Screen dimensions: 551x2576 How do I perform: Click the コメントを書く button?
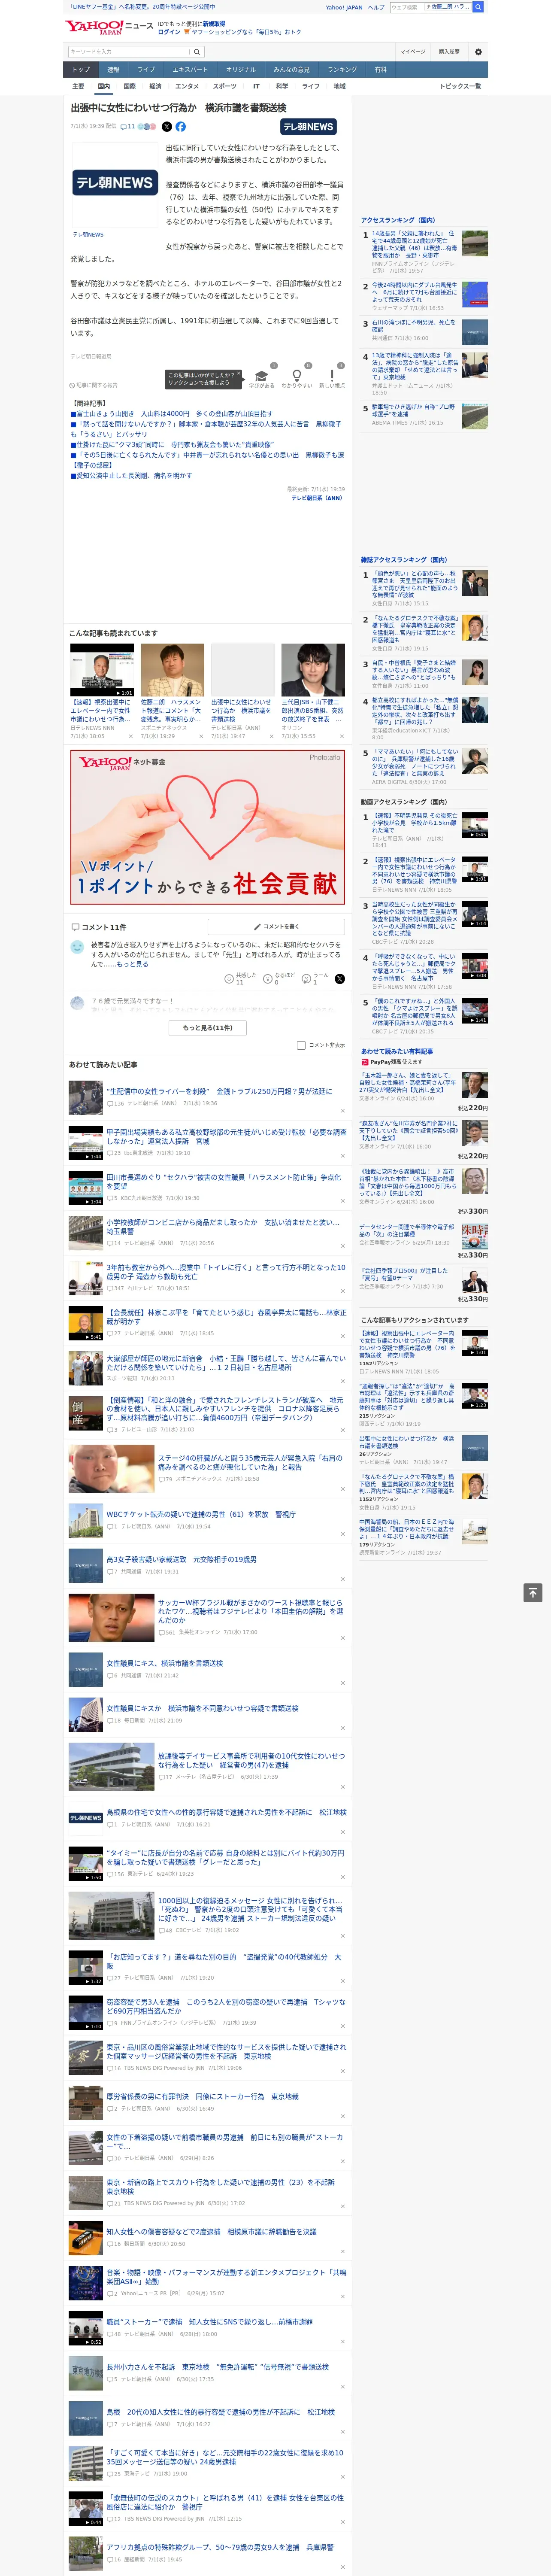tap(276, 927)
